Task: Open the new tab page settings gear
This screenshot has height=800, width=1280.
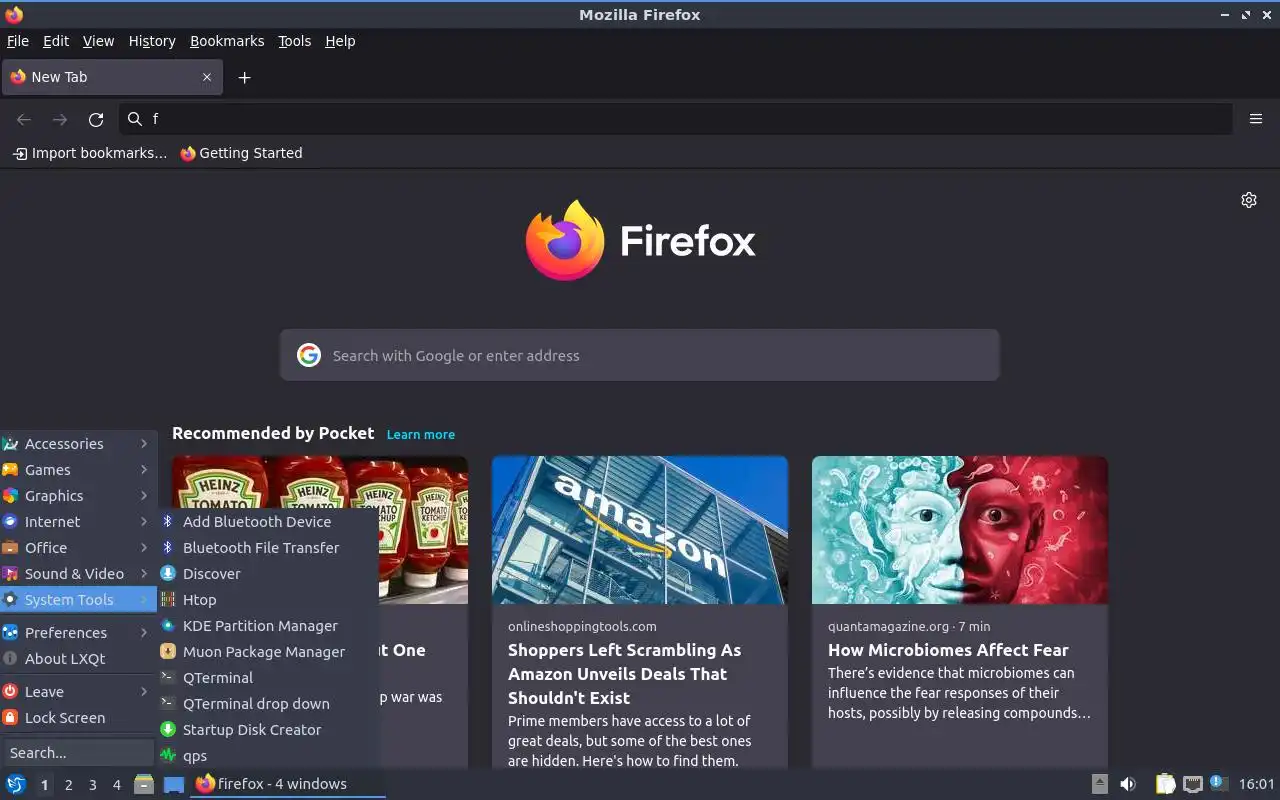Action: 1249,200
